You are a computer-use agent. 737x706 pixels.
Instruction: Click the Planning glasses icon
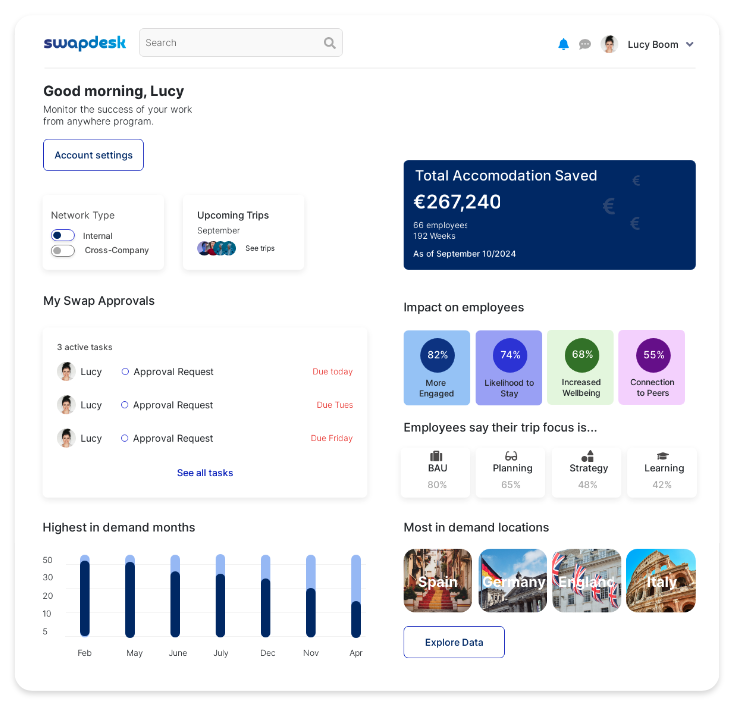511,455
